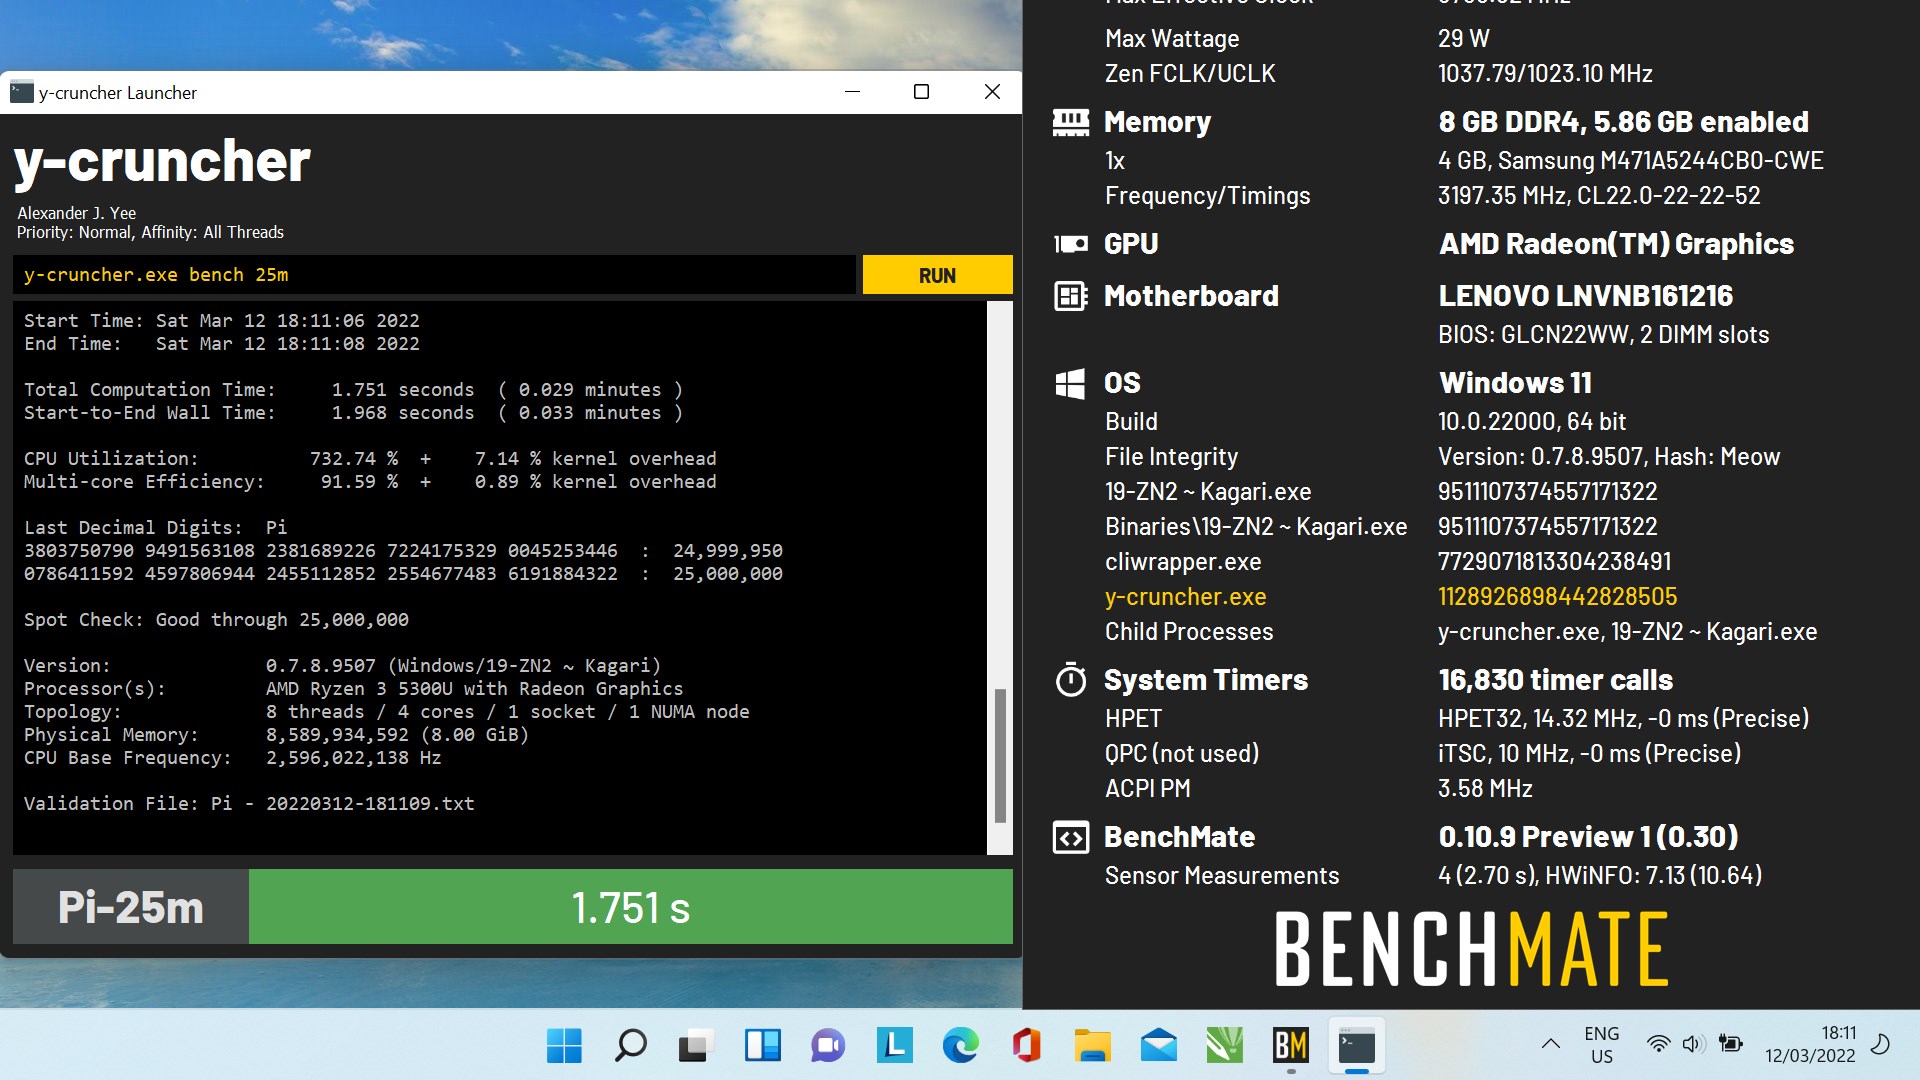Launch Microsoft Edge from the taskbar
The image size is (1920, 1080).
pos(960,1046)
